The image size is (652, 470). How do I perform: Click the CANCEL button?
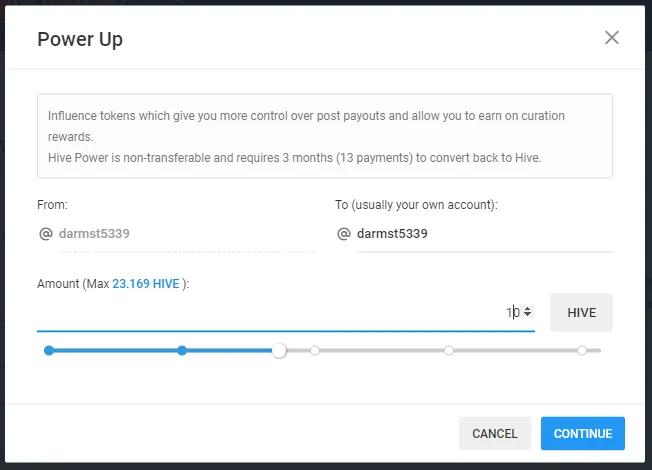click(495, 433)
